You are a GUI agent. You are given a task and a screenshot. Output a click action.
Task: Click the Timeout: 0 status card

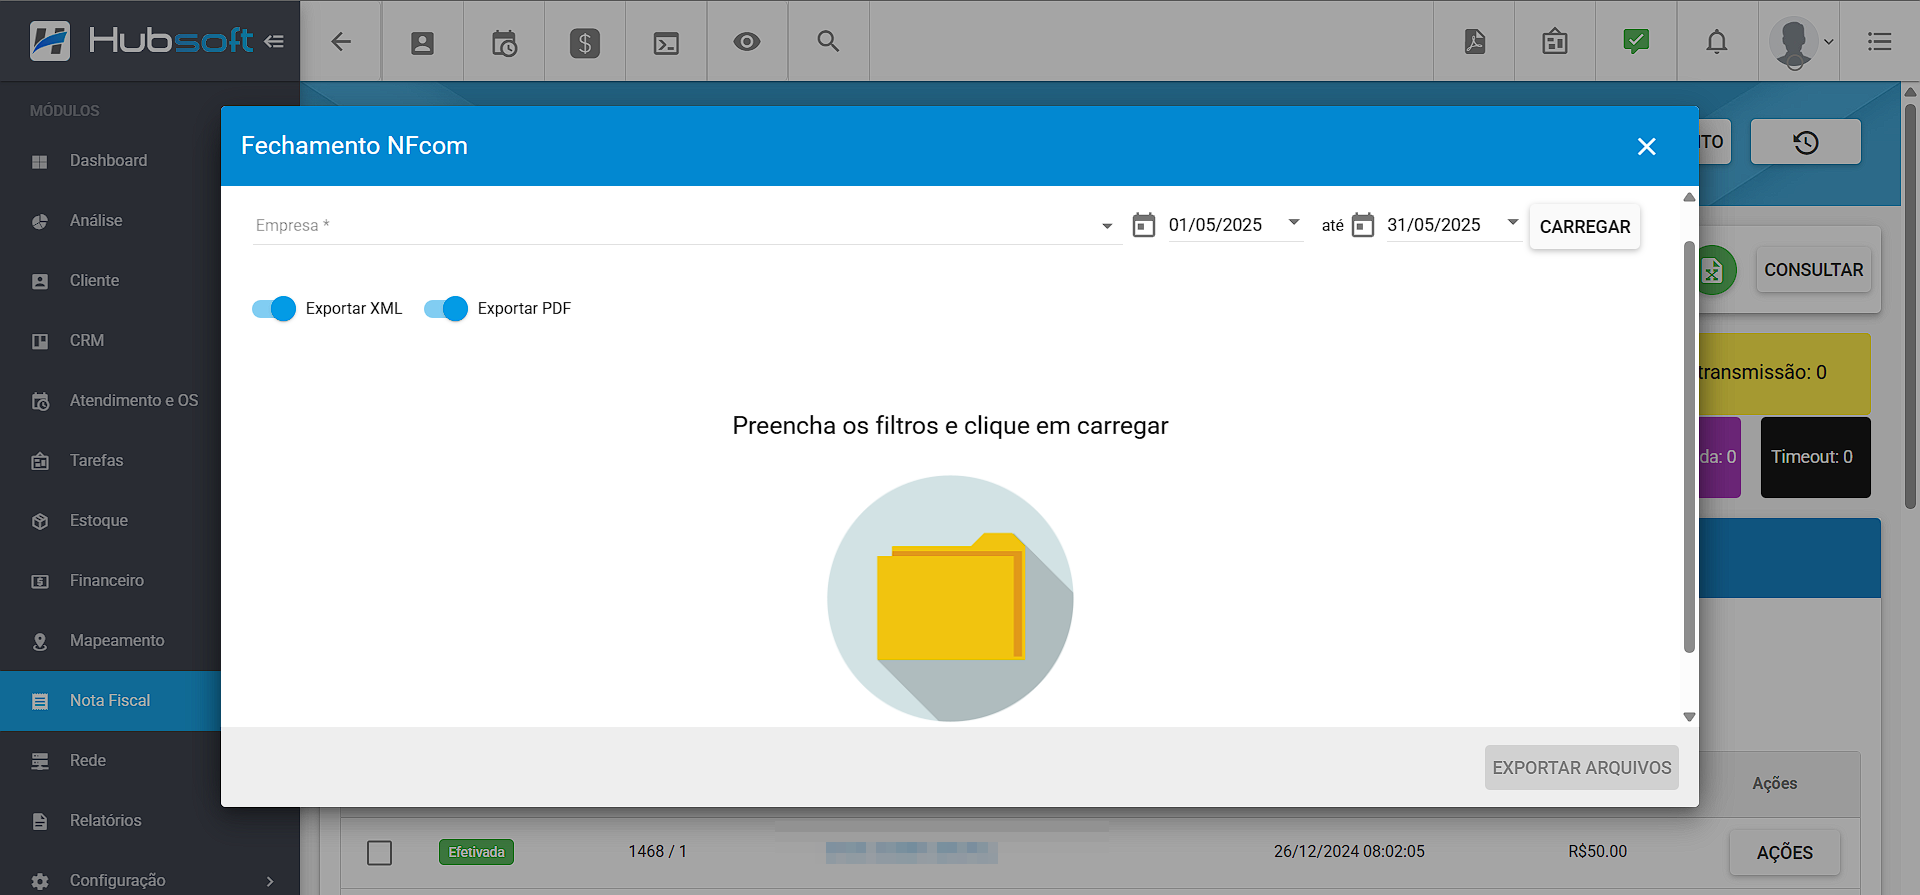pos(1815,457)
